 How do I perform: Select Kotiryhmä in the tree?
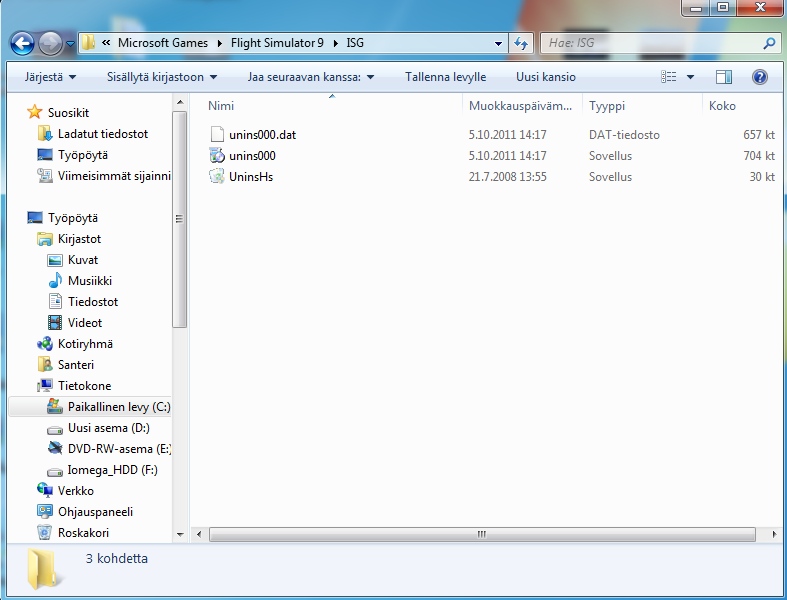pos(85,344)
